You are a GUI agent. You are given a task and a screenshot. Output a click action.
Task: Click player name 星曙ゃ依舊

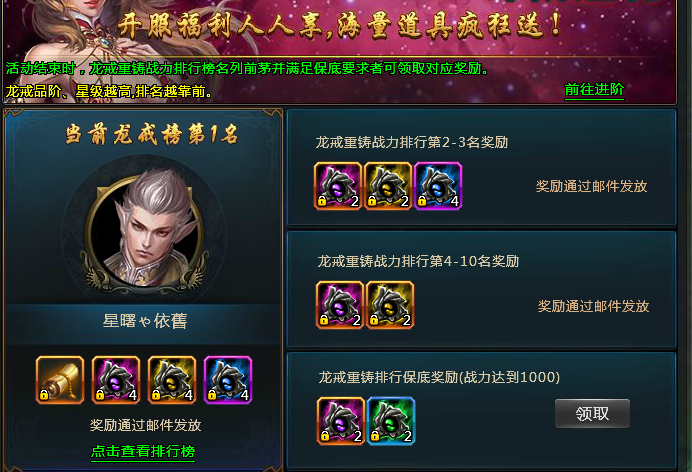(145, 321)
